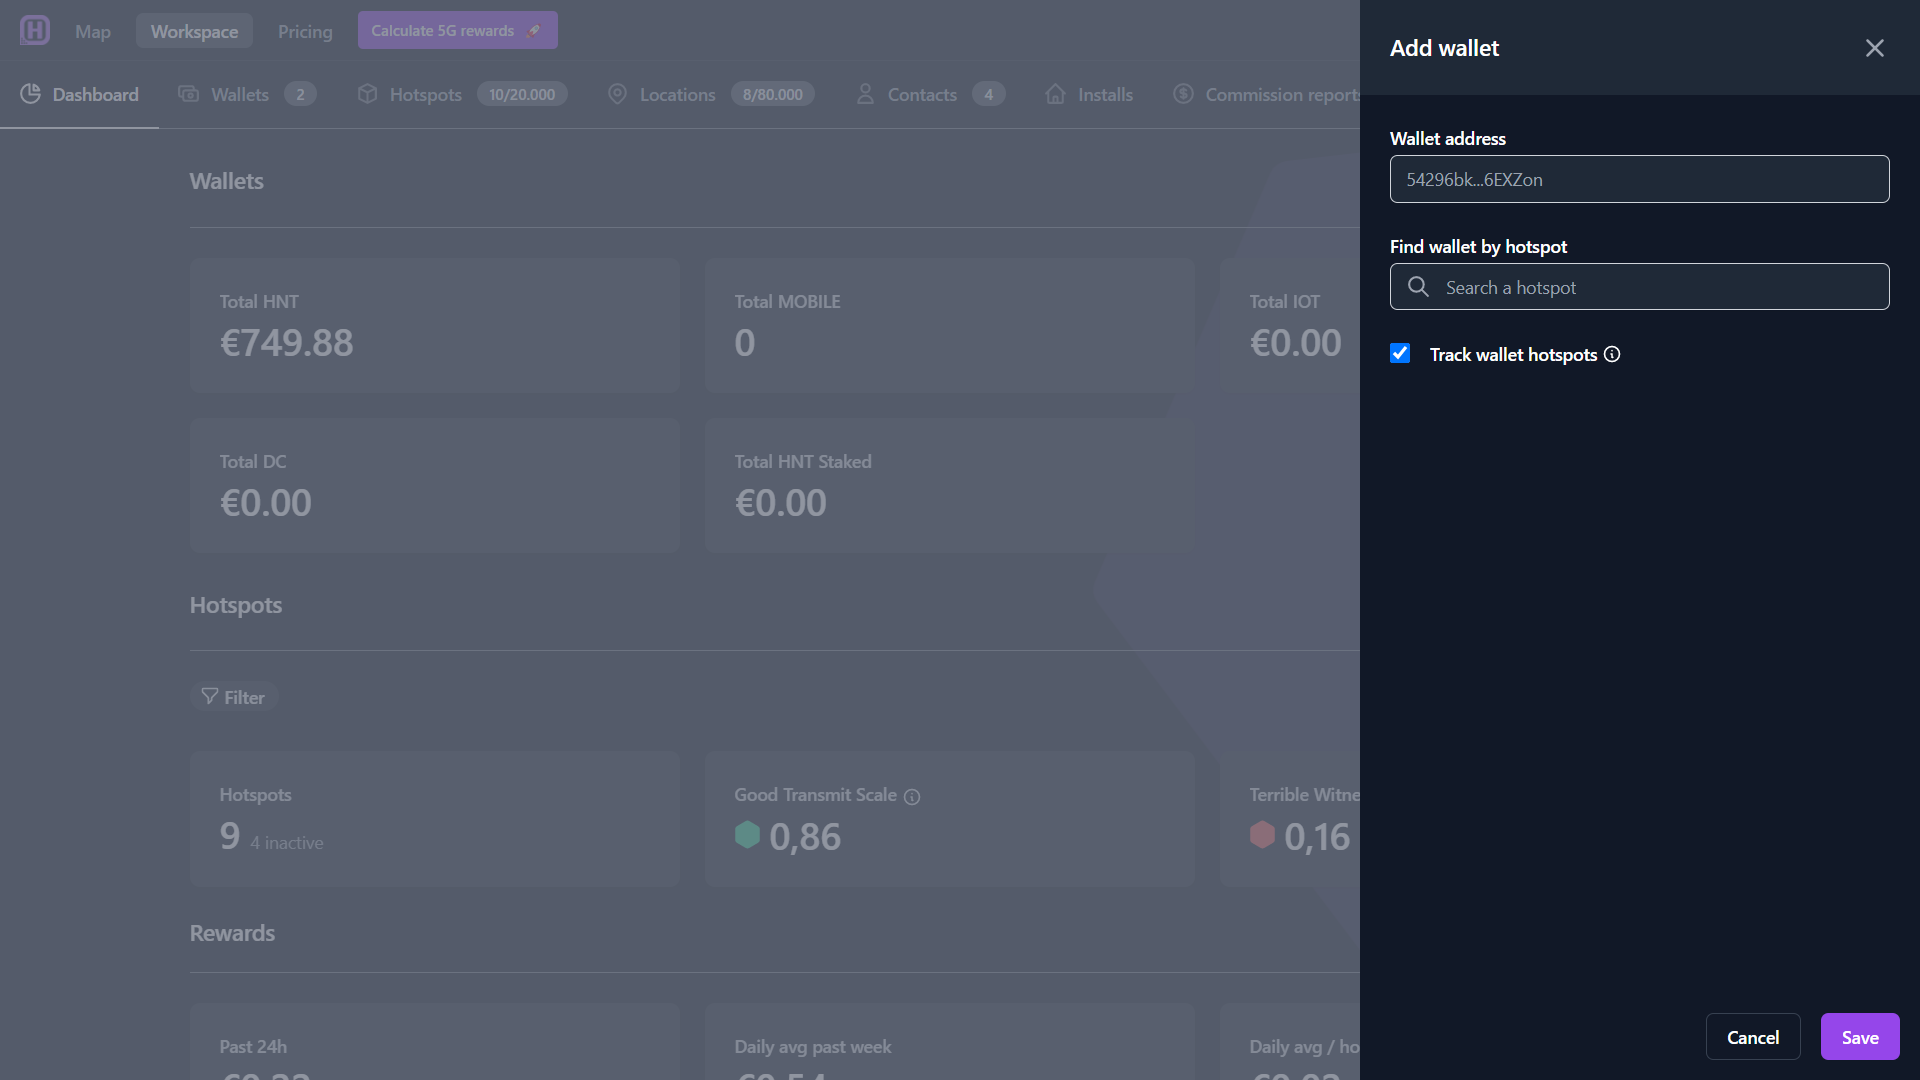
Task: Click the Track wallet hotspots label
Action: coord(1513,354)
